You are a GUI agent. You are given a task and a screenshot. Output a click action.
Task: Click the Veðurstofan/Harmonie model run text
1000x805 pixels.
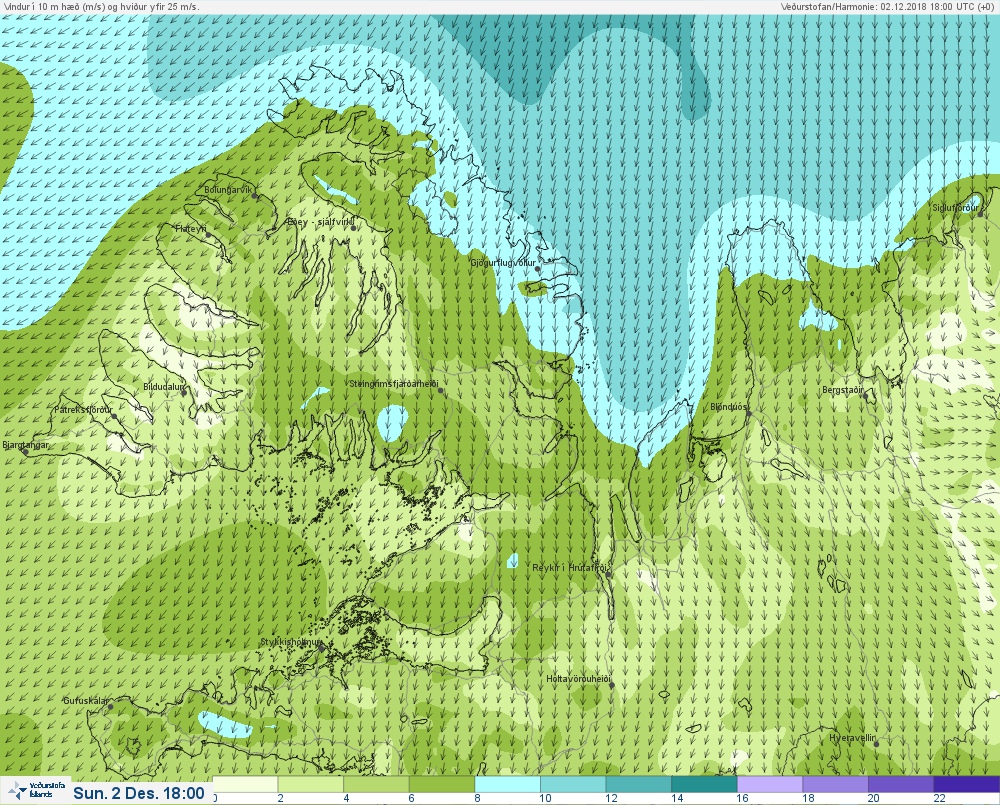[889, 6]
